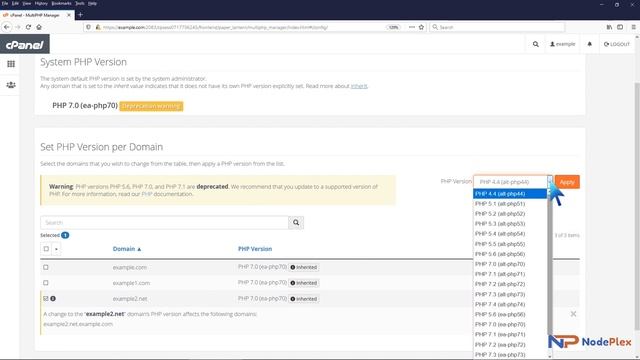Open the Edit menu
This screenshot has width=640, height=360.
pos(15,3)
